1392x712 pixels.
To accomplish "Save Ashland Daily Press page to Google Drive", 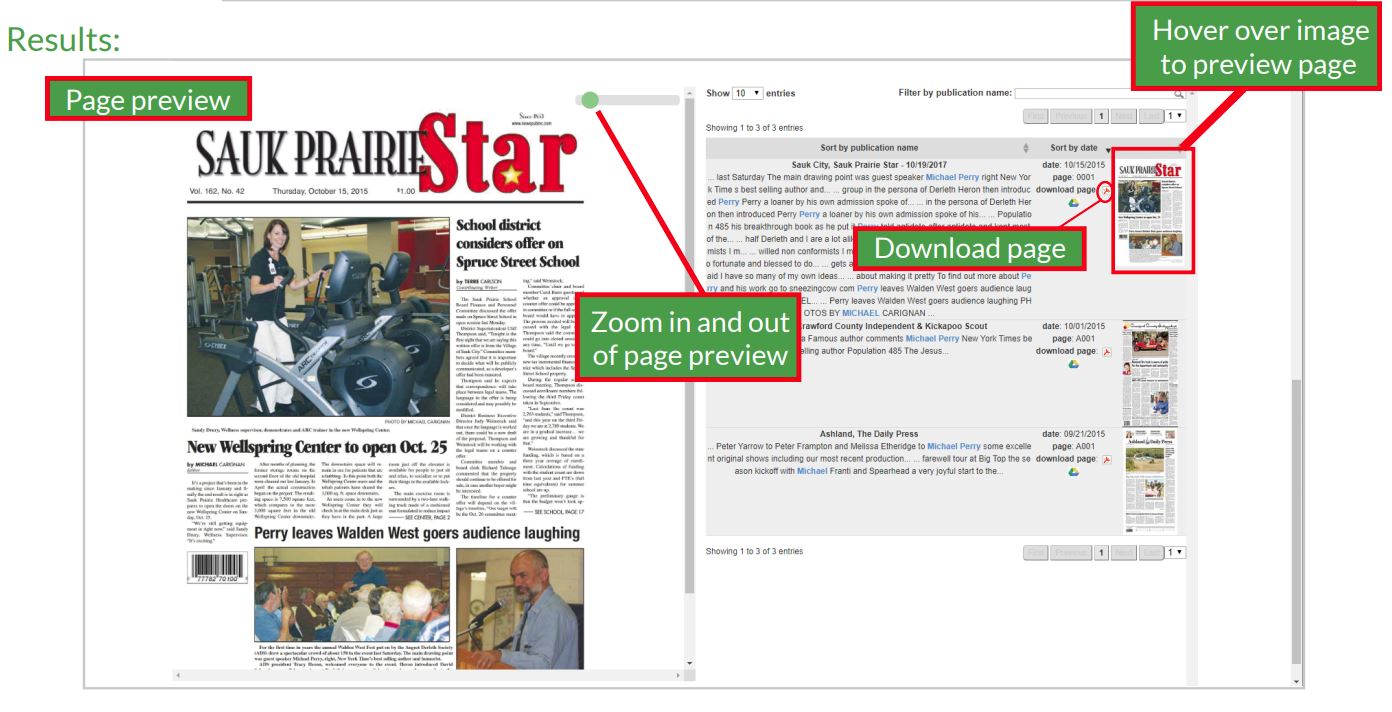I will click(1073, 473).
